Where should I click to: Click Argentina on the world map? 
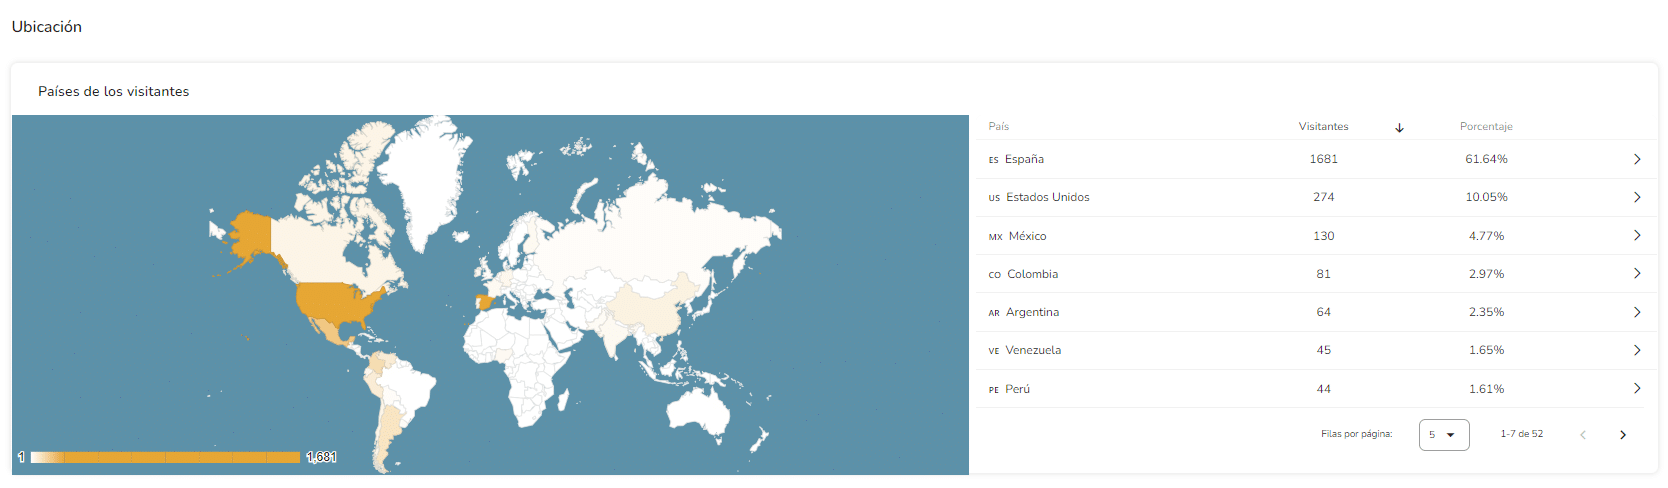pyautogui.click(x=388, y=430)
